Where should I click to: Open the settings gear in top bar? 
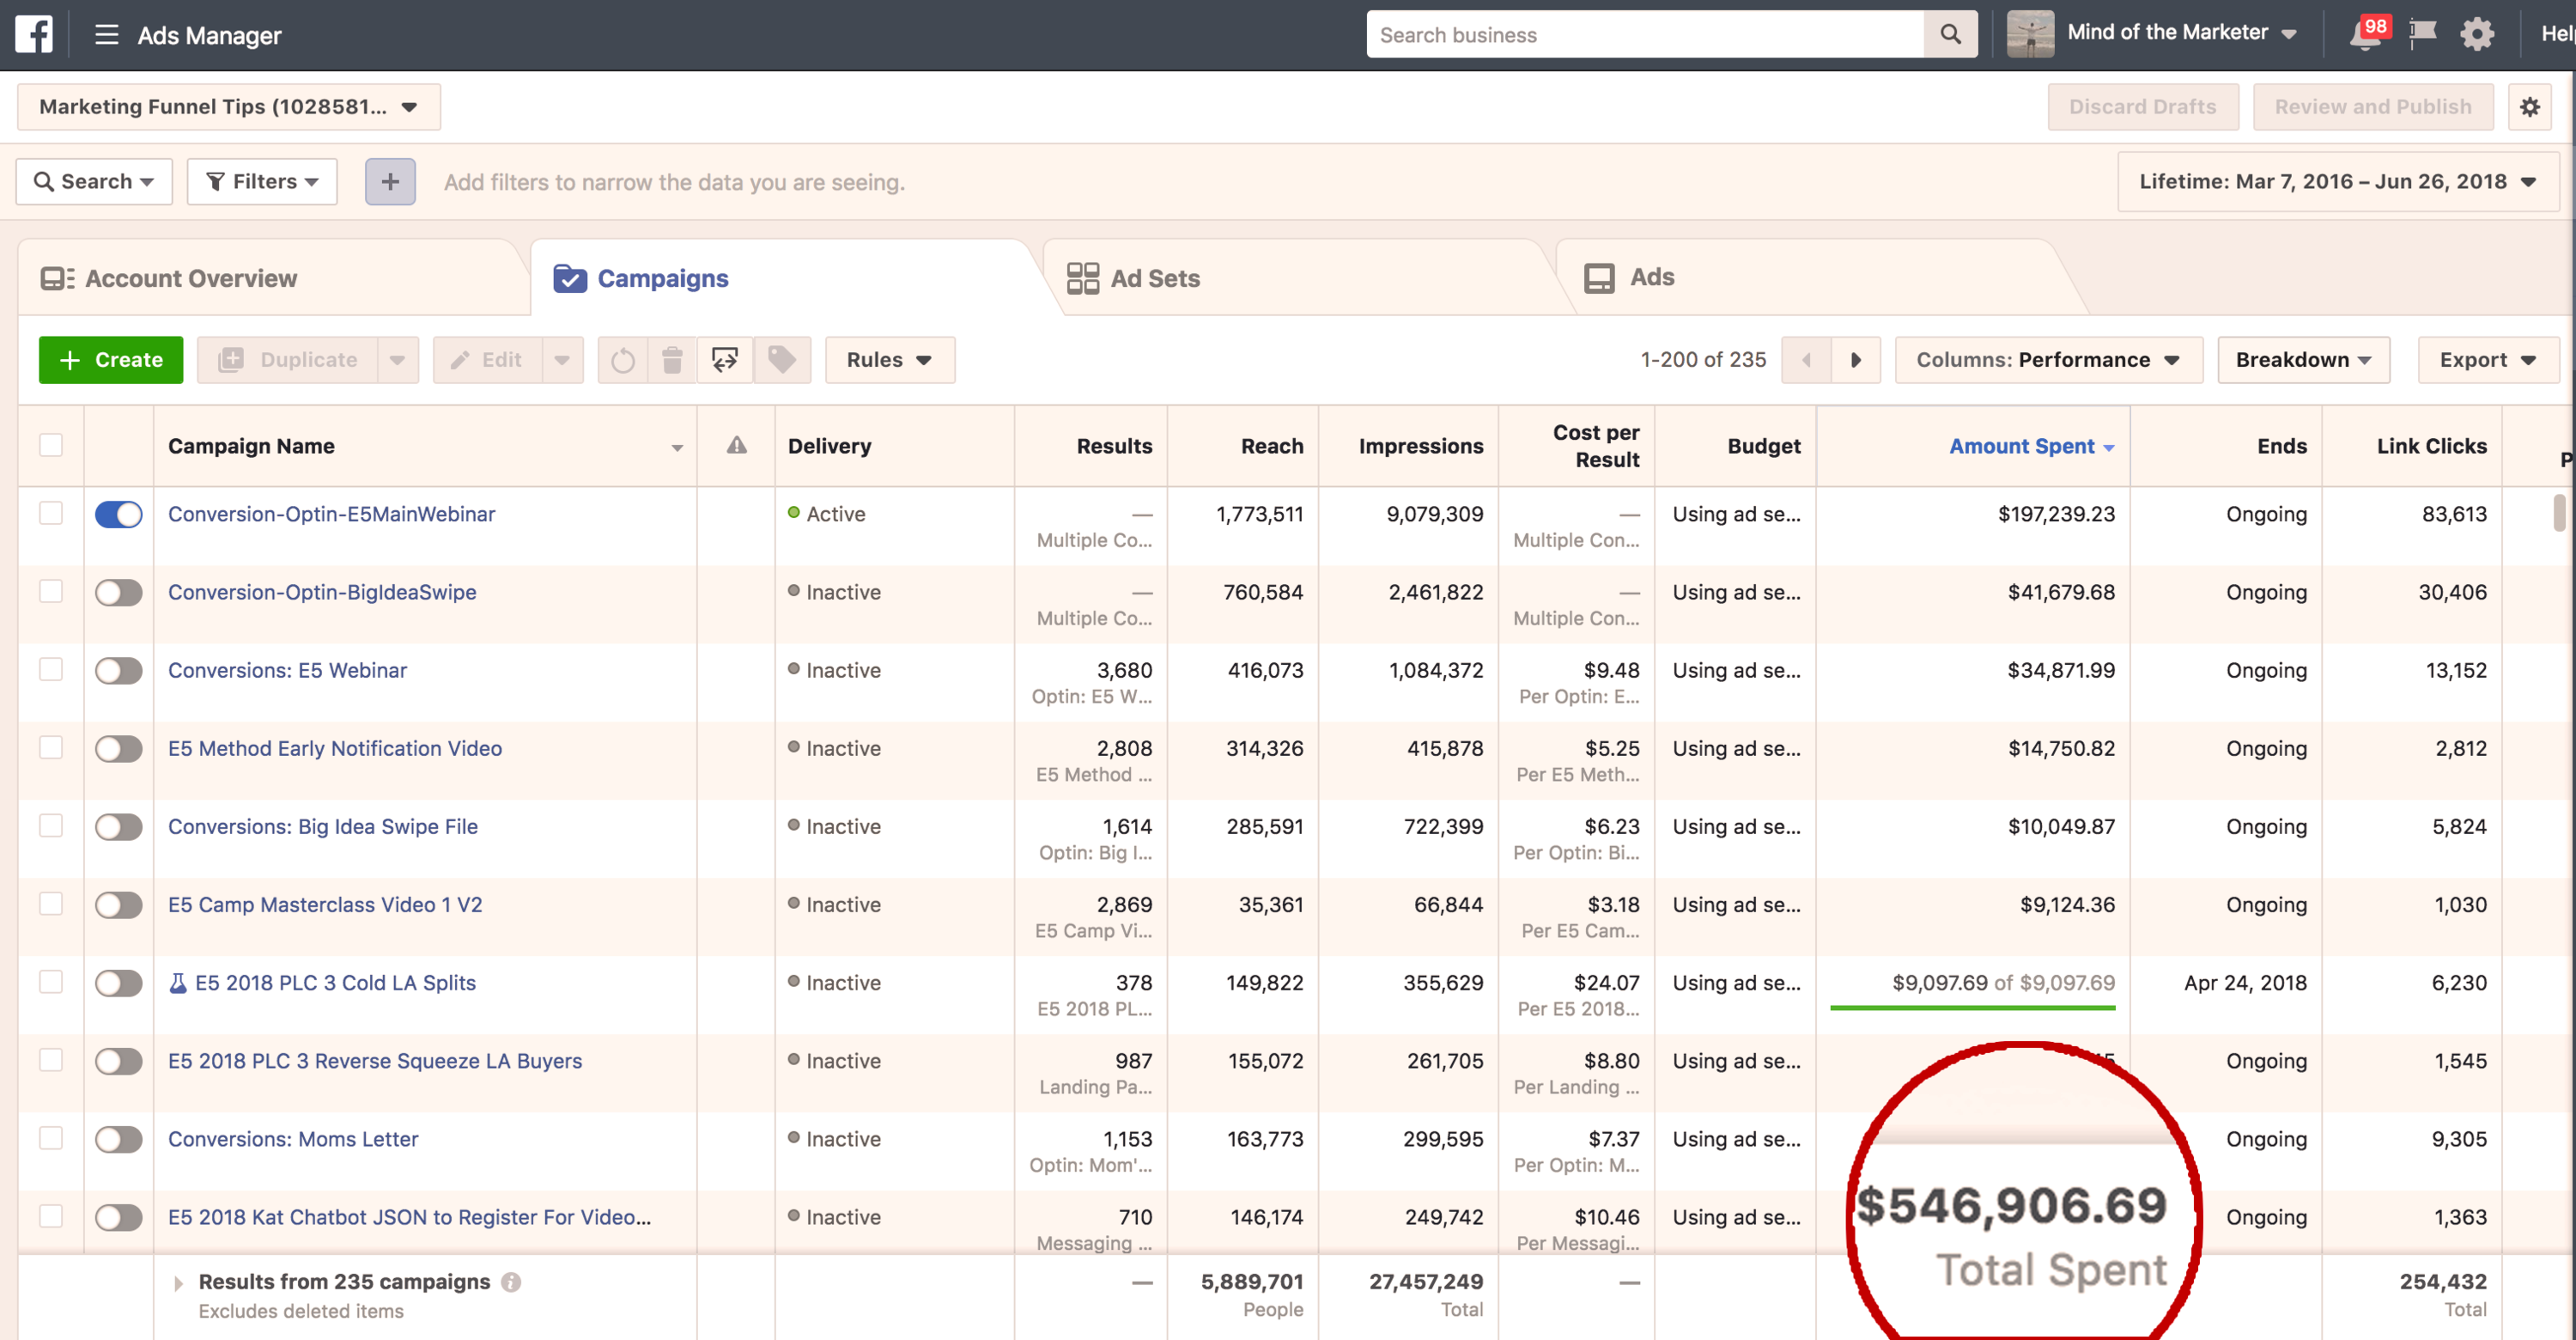click(2477, 34)
